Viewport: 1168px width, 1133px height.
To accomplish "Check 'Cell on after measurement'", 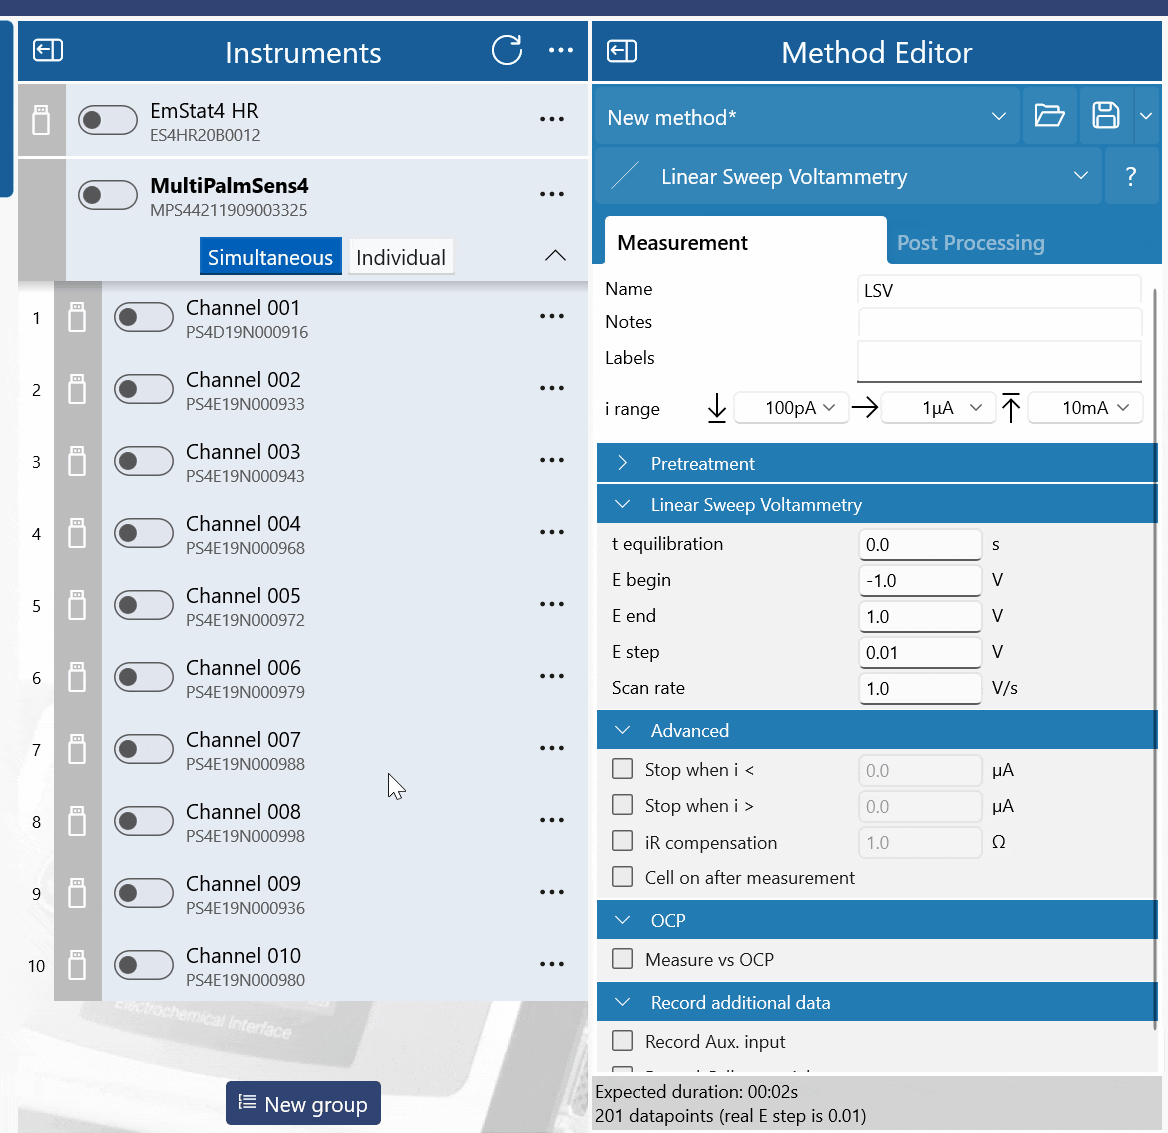I will point(622,877).
